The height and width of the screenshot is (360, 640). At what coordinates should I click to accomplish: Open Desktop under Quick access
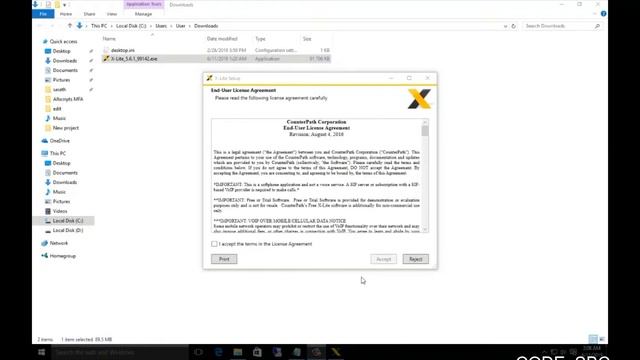[x=62, y=51]
